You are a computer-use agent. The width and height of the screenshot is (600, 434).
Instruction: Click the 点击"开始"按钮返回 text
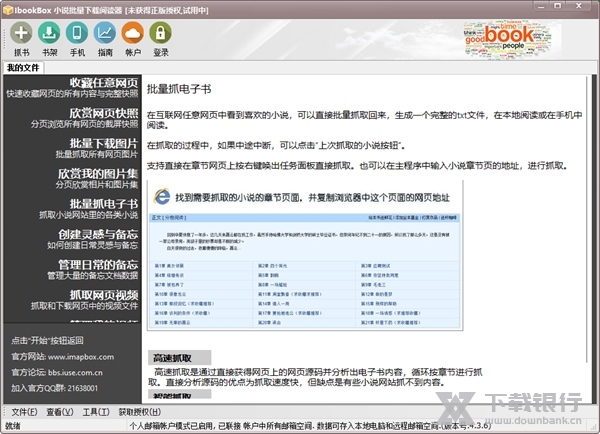[x=47, y=341]
